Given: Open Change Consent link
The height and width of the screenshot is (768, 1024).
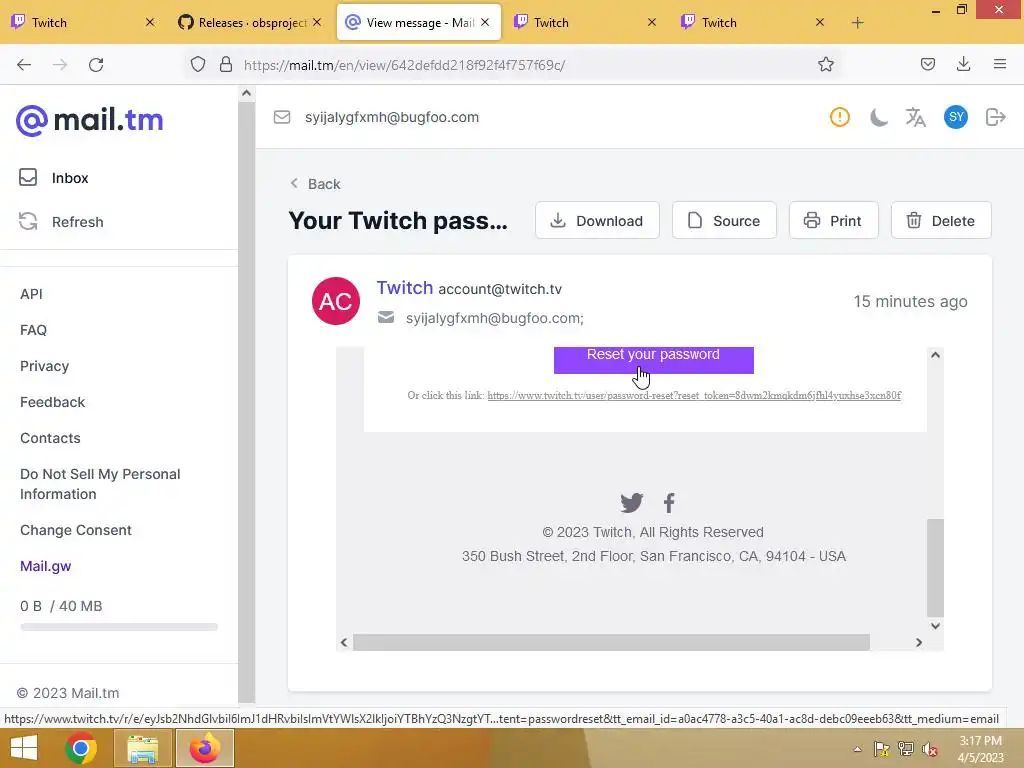Looking at the screenshot, I should pos(76,530).
